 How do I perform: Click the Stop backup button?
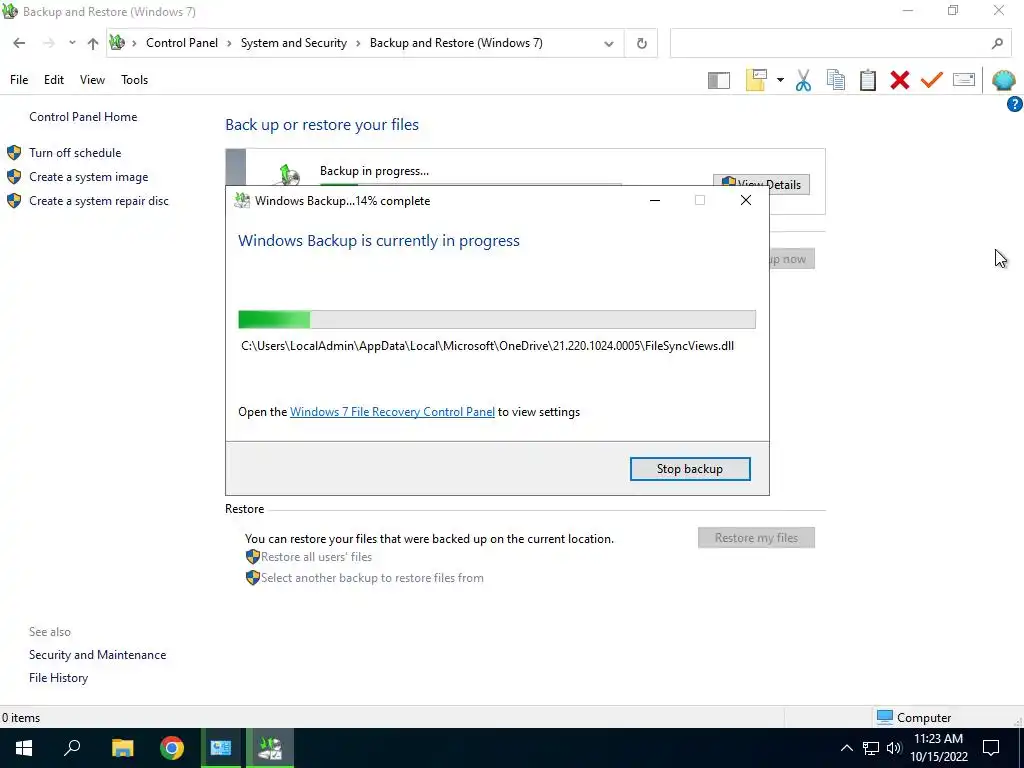click(690, 469)
